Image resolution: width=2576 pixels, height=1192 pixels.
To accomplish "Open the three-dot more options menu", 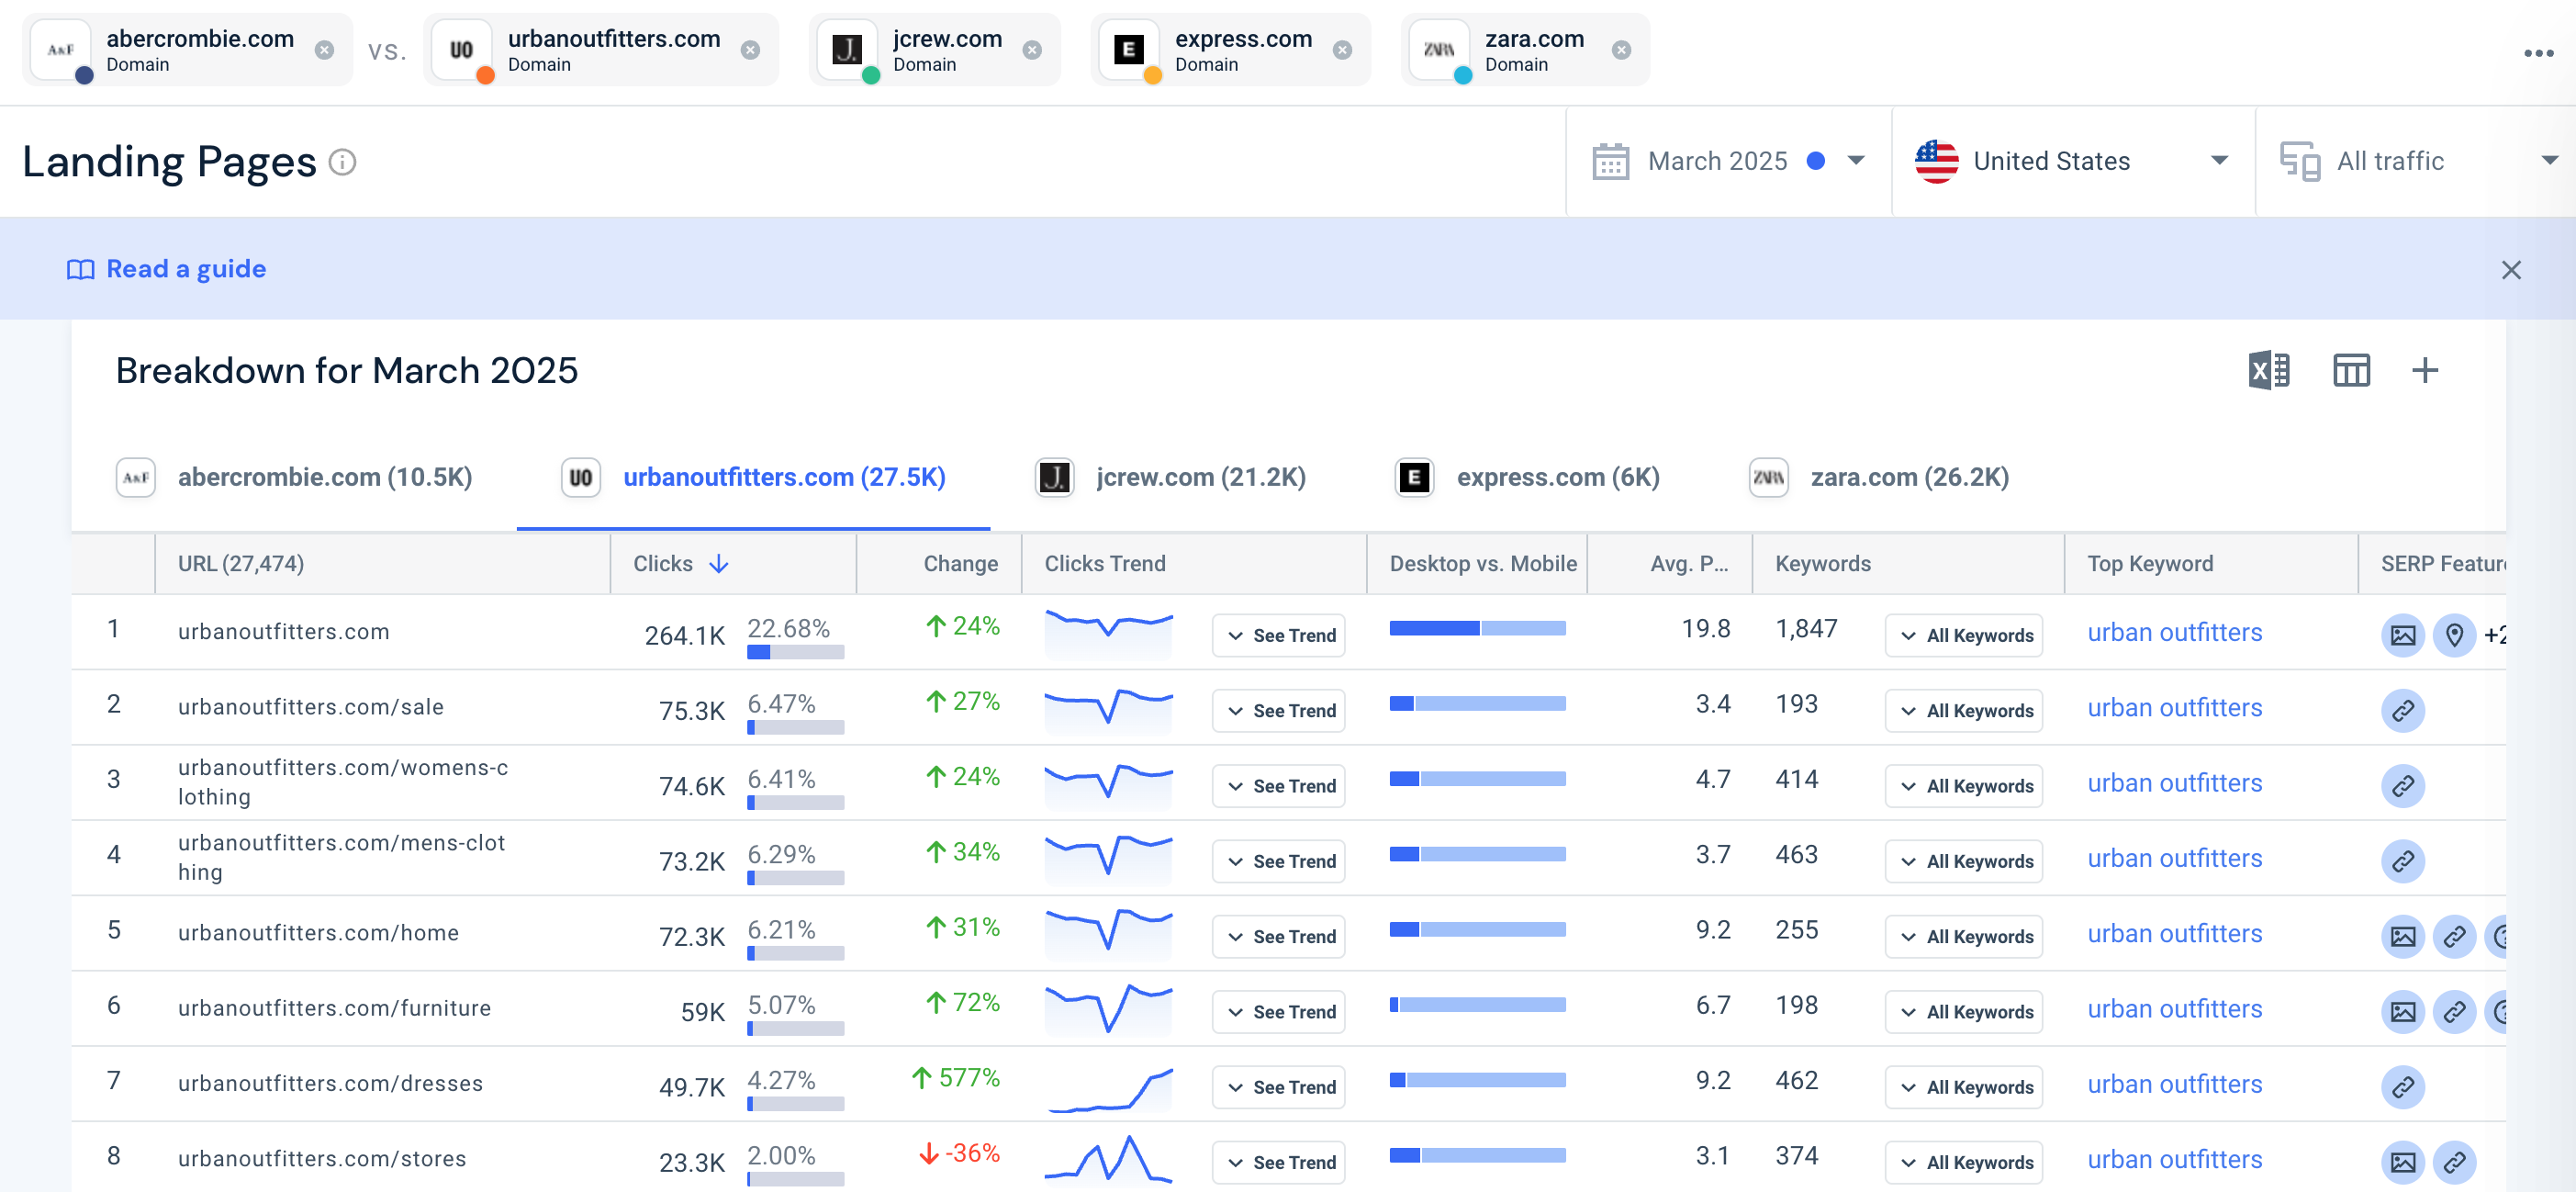I will (2538, 53).
